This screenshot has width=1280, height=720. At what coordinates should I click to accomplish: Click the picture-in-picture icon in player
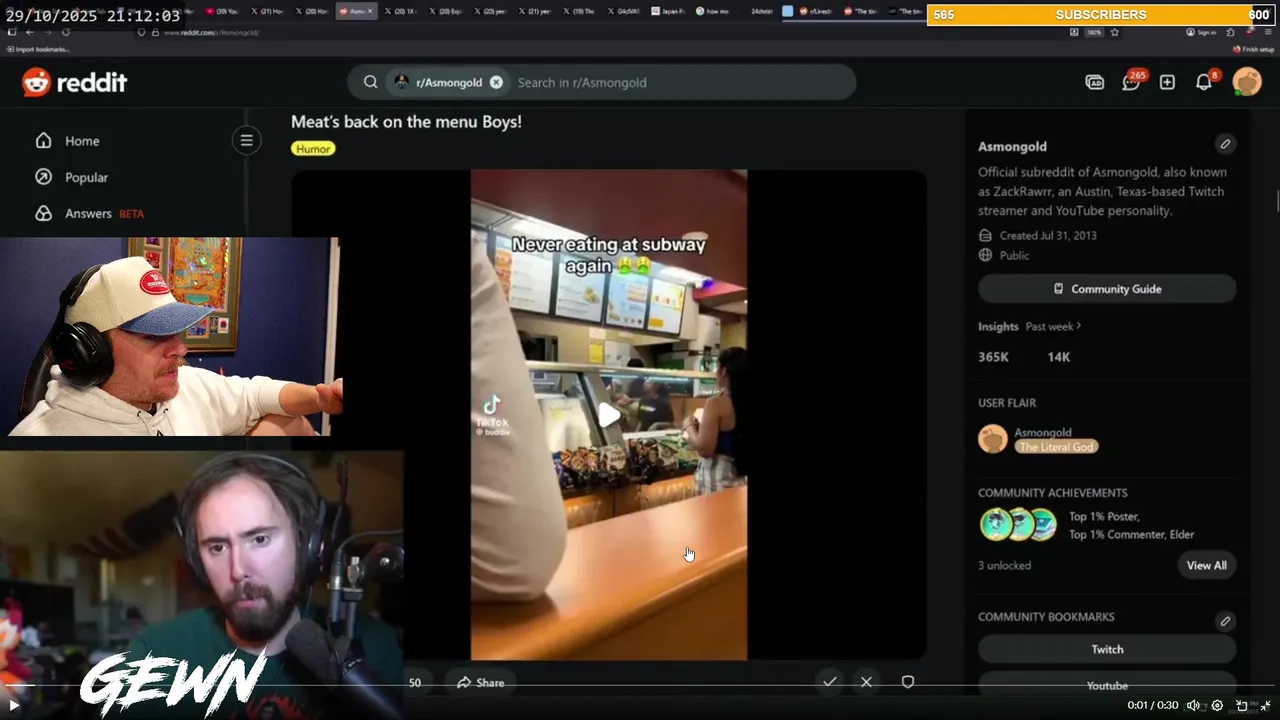[x=1242, y=705]
